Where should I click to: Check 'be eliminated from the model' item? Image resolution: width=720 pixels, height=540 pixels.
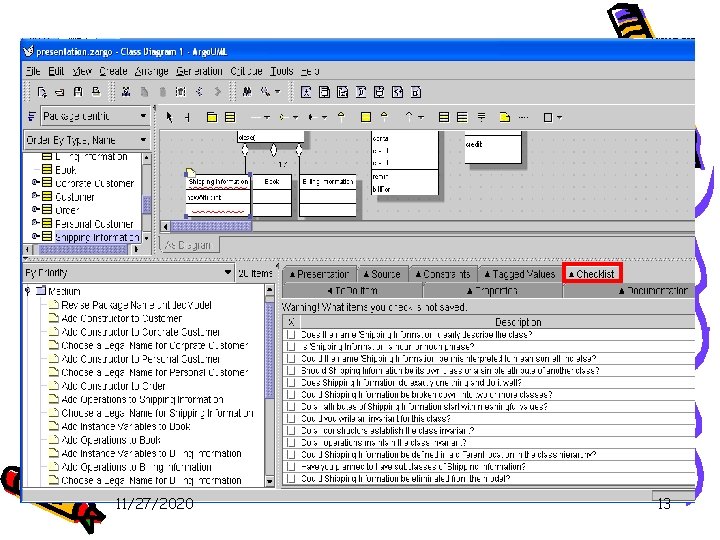291,478
